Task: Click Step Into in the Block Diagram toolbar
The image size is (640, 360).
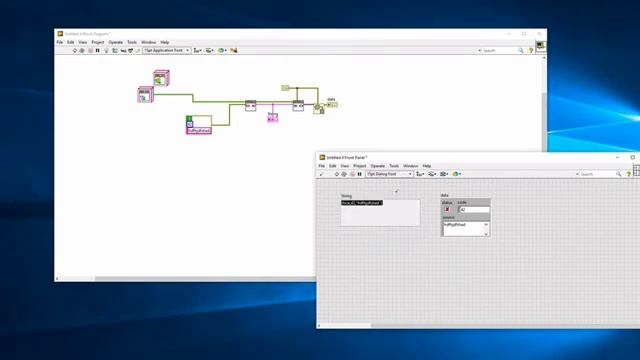Action: pyautogui.click(x=123, y=51)
